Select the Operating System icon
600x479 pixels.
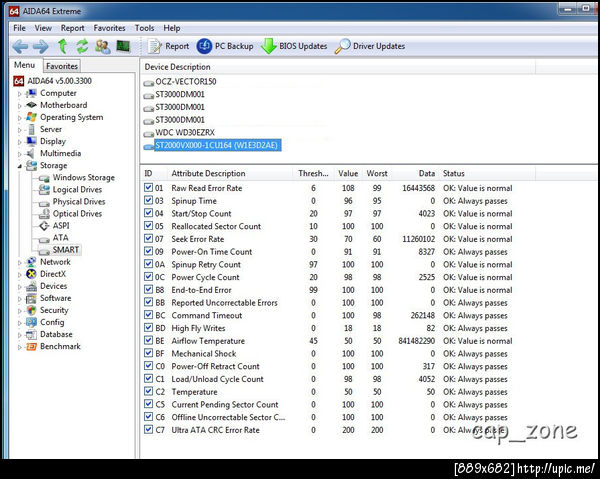(x=31, y=117)
